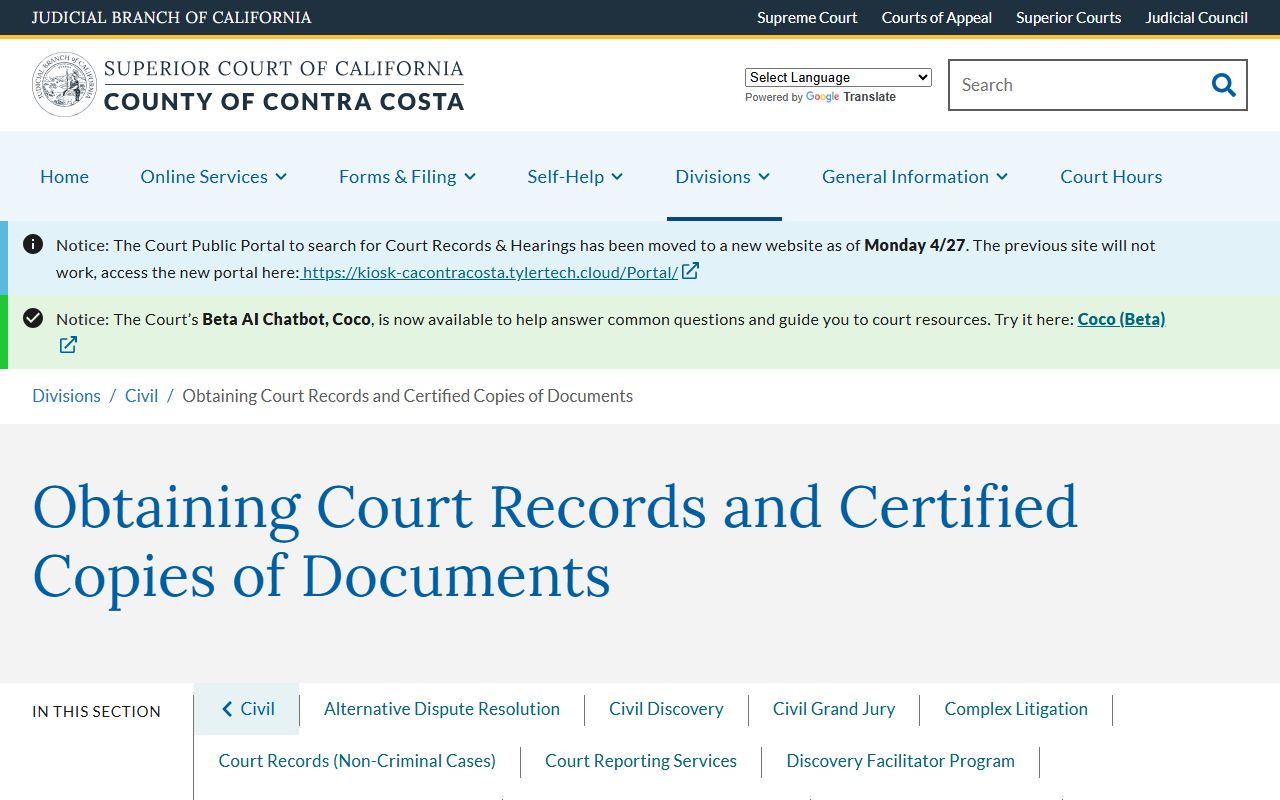Open Court Records (Non-Criminal Cases) link
This screenshot has width=1280, height=800.
pyautogui.click(x=357, y=761)
